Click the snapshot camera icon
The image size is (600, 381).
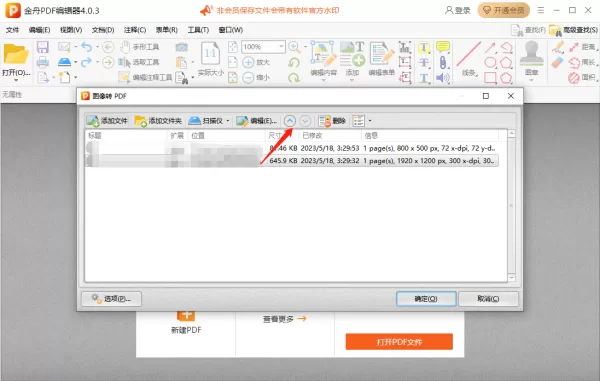[181, 47]
